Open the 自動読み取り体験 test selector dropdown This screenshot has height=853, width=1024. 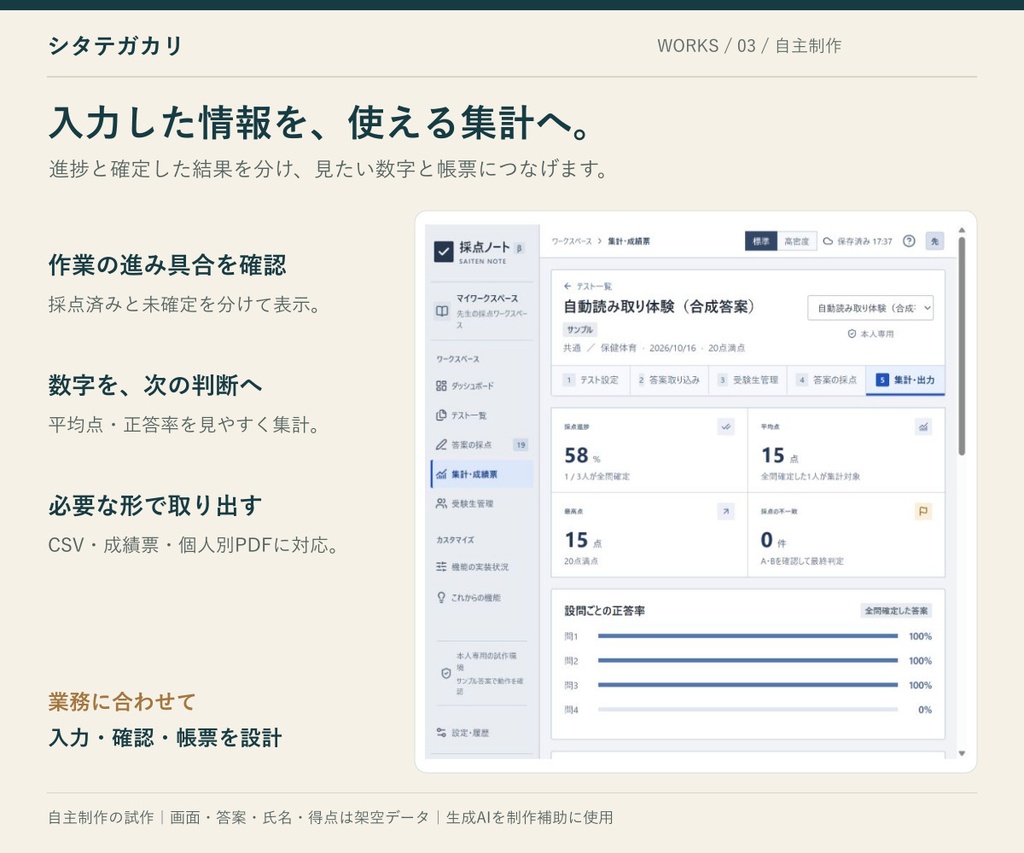tap(871, 308)
